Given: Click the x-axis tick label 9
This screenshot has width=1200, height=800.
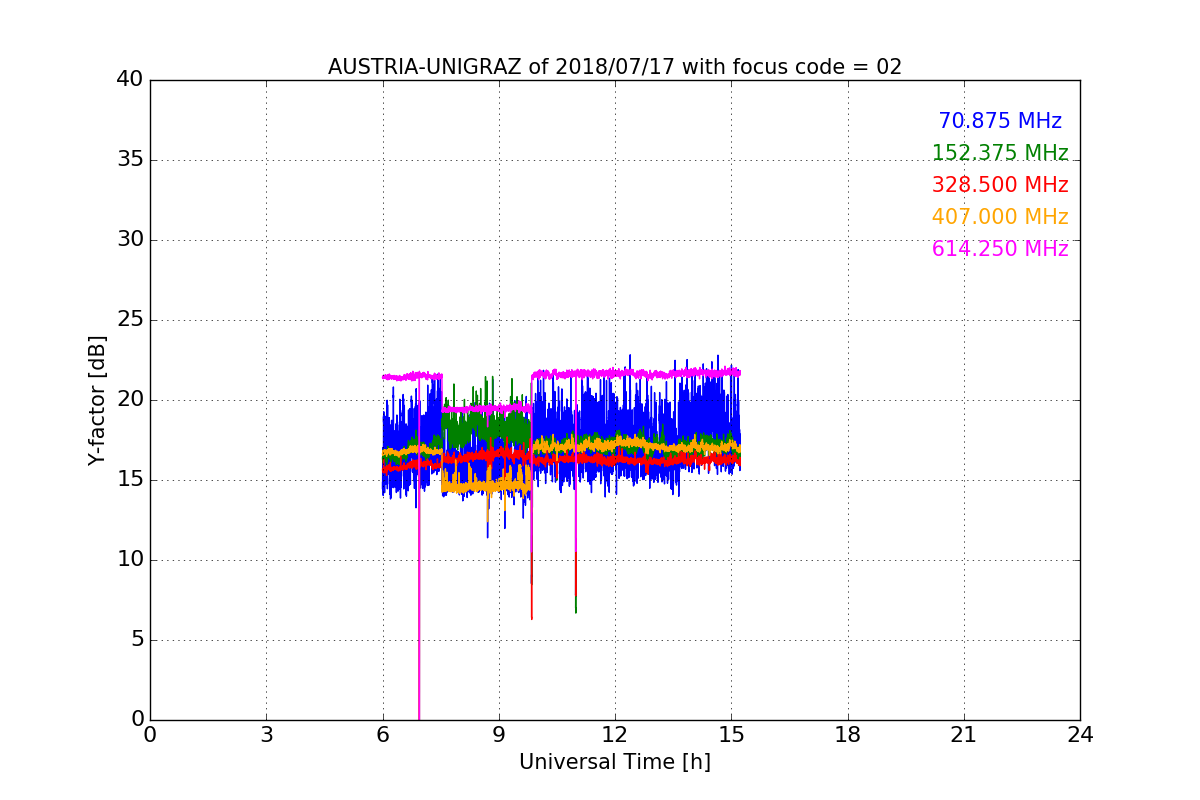Looking at the screenshot, I should tap(499, 735).
